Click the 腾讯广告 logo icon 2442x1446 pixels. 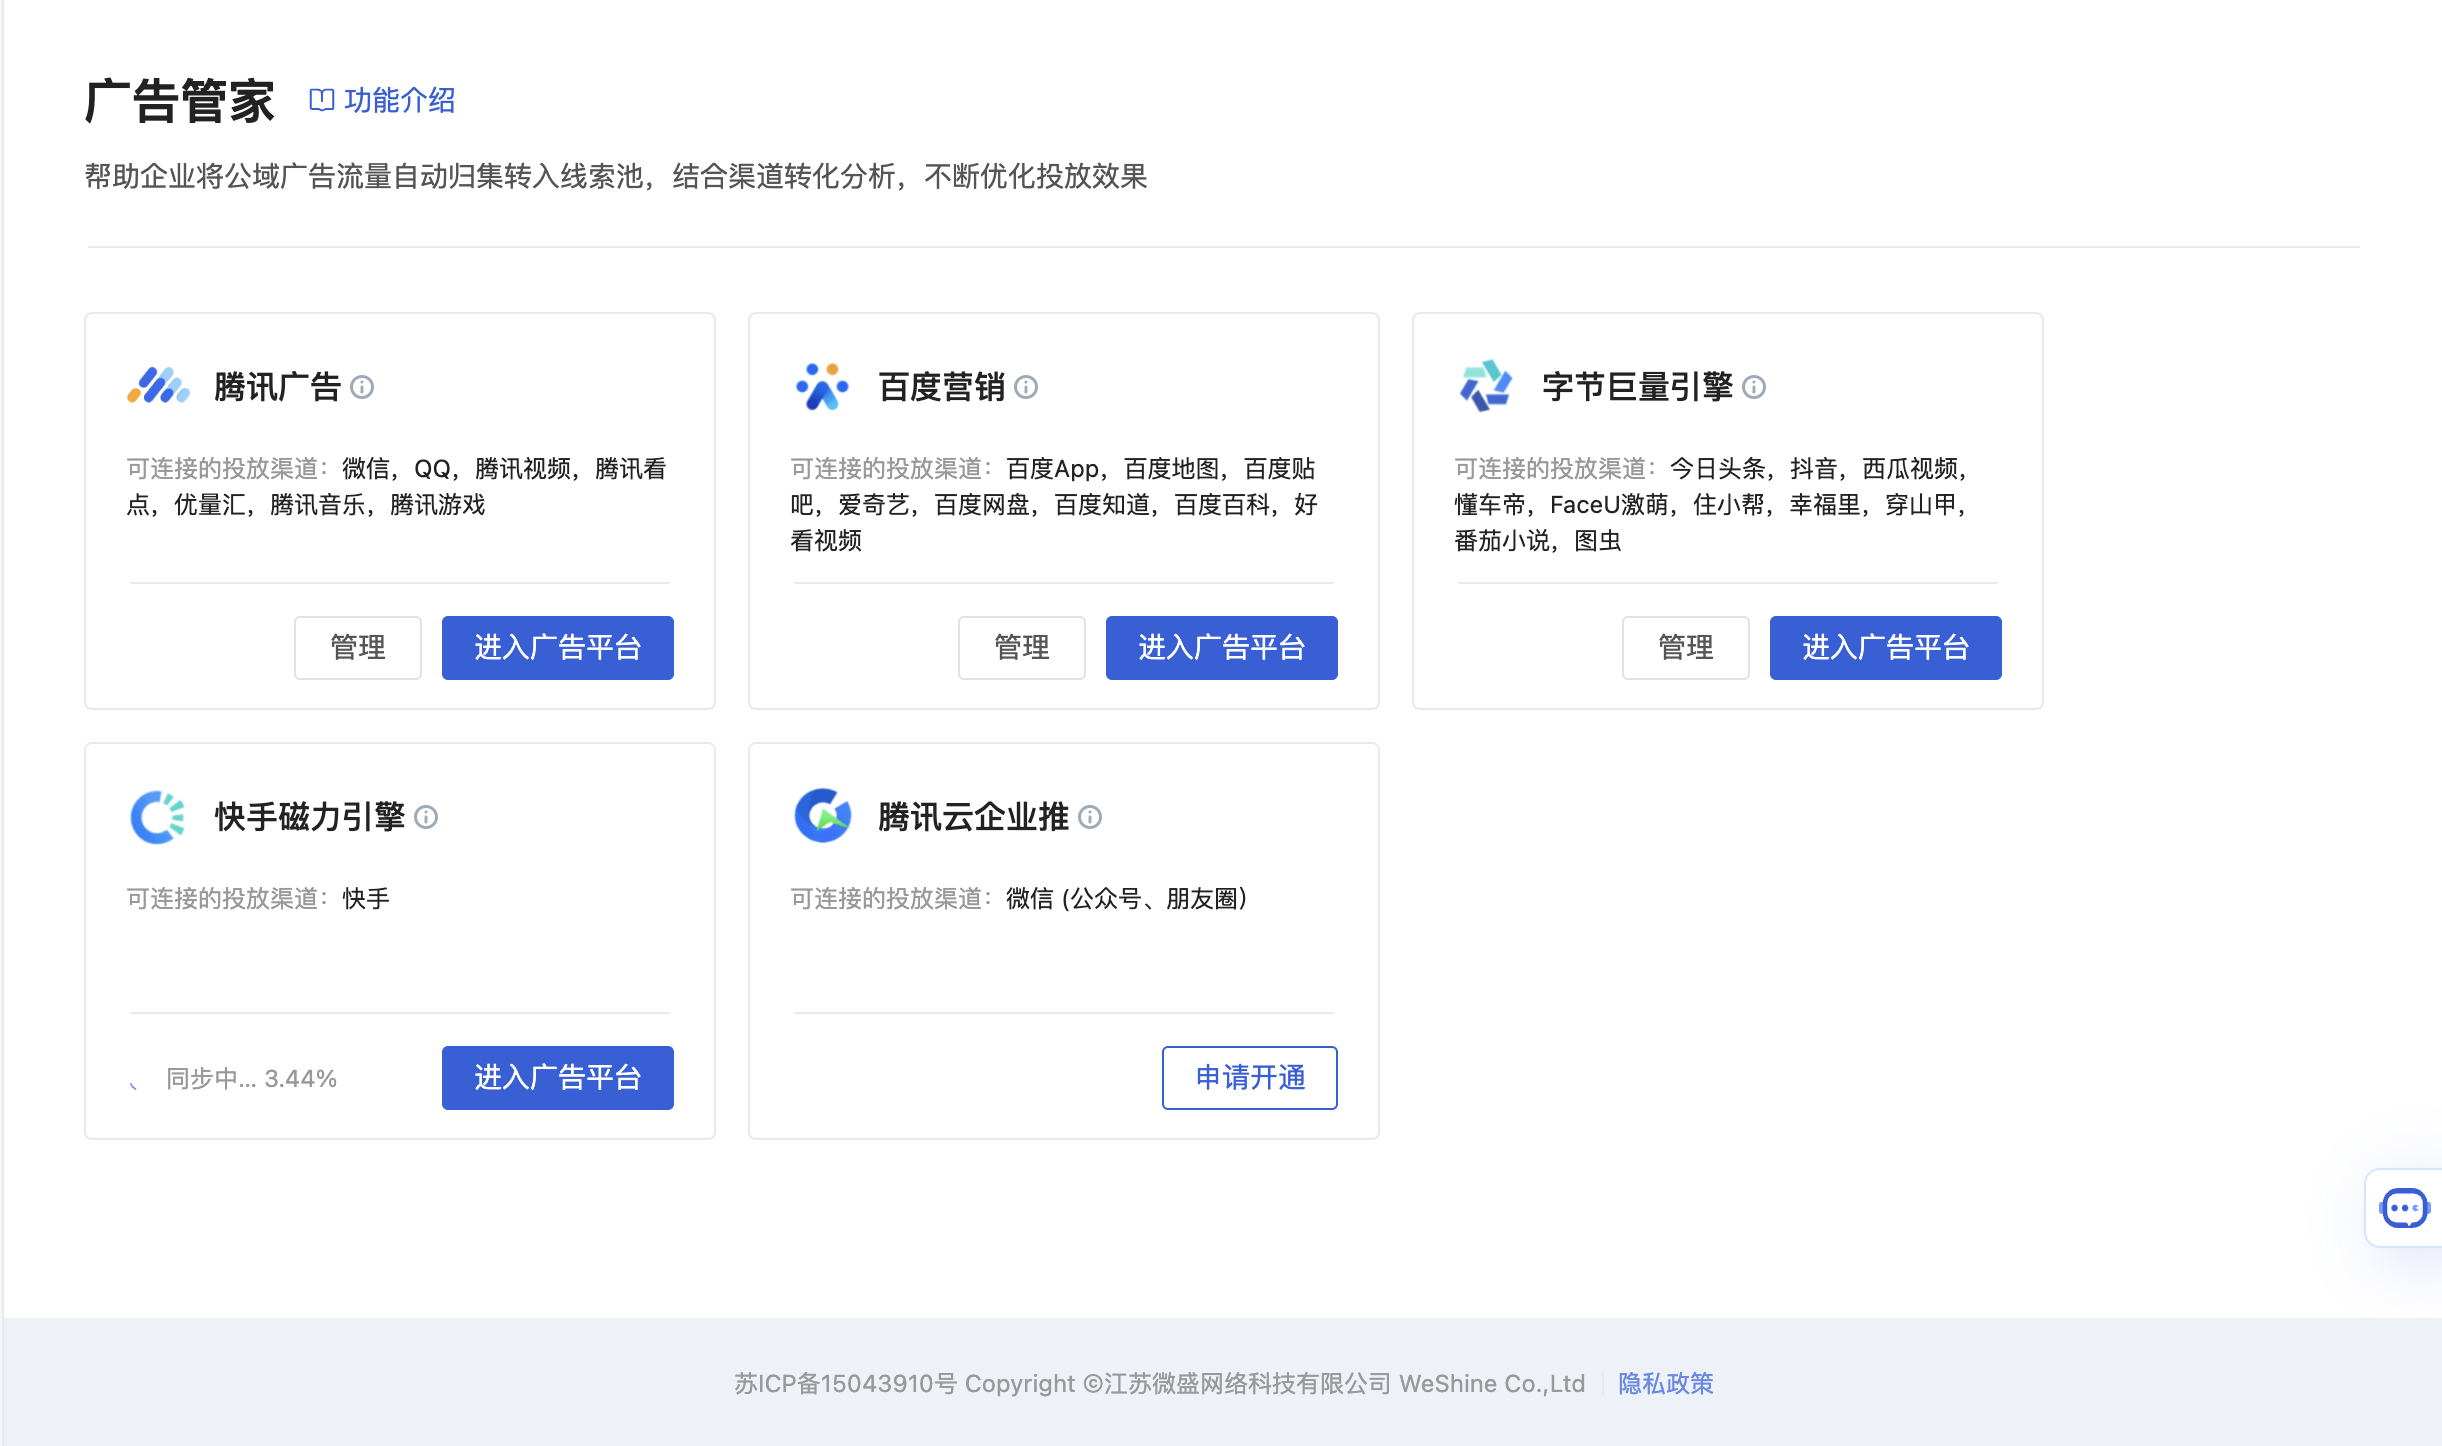[x=158, y=386]
